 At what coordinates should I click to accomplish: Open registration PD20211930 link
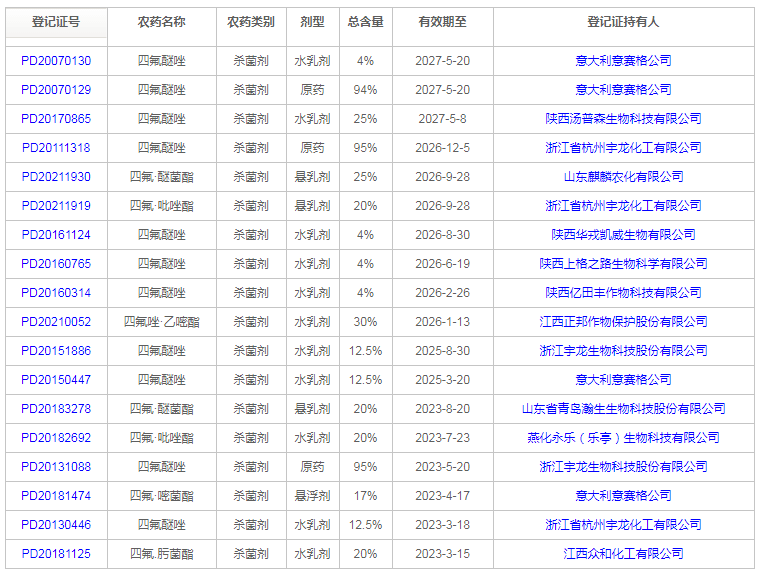point(56,177)
